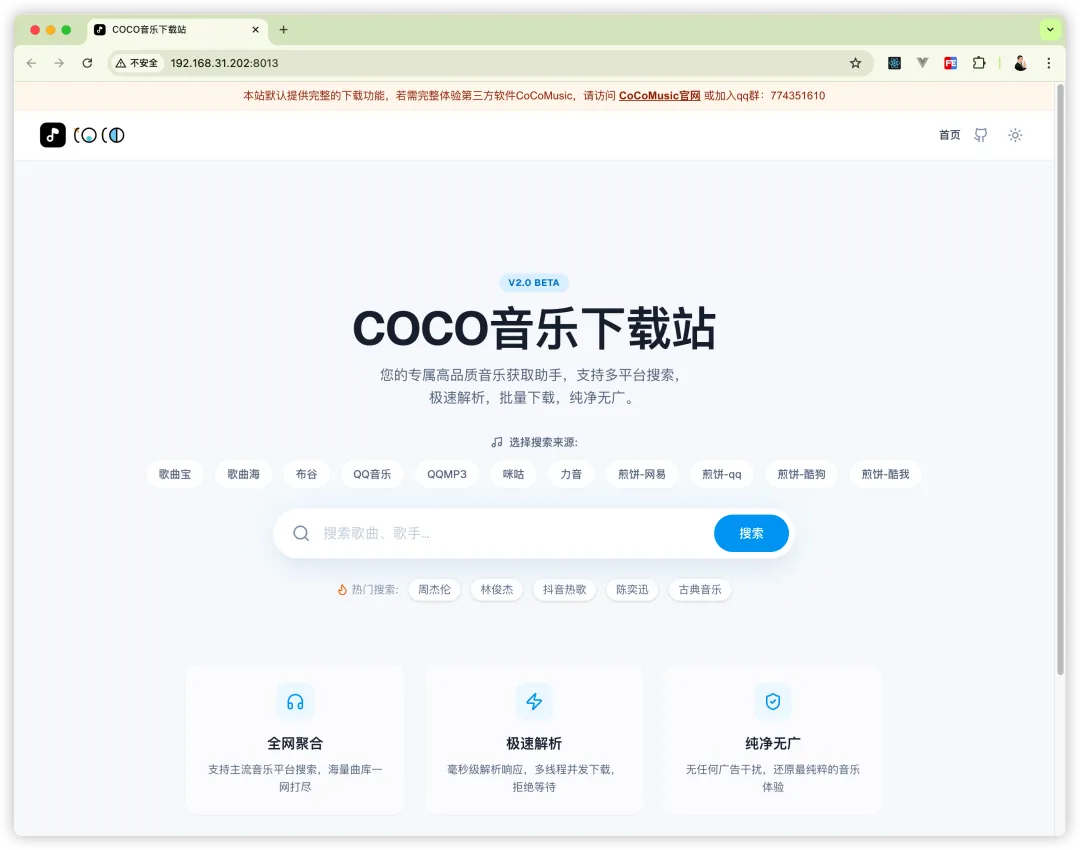The width and height of the screenshot is (1080, 850).
Task: Open the GitHub repository icon in header
Action: tap(981, 135)
